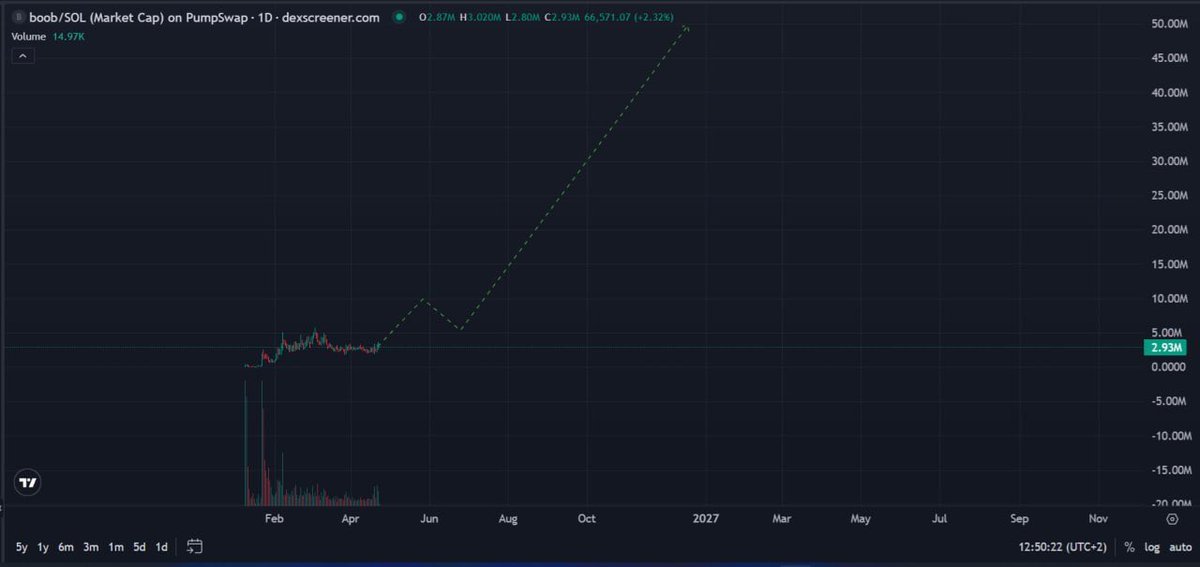
Task: Click the Oct time axis label
Action: [587, 519]
